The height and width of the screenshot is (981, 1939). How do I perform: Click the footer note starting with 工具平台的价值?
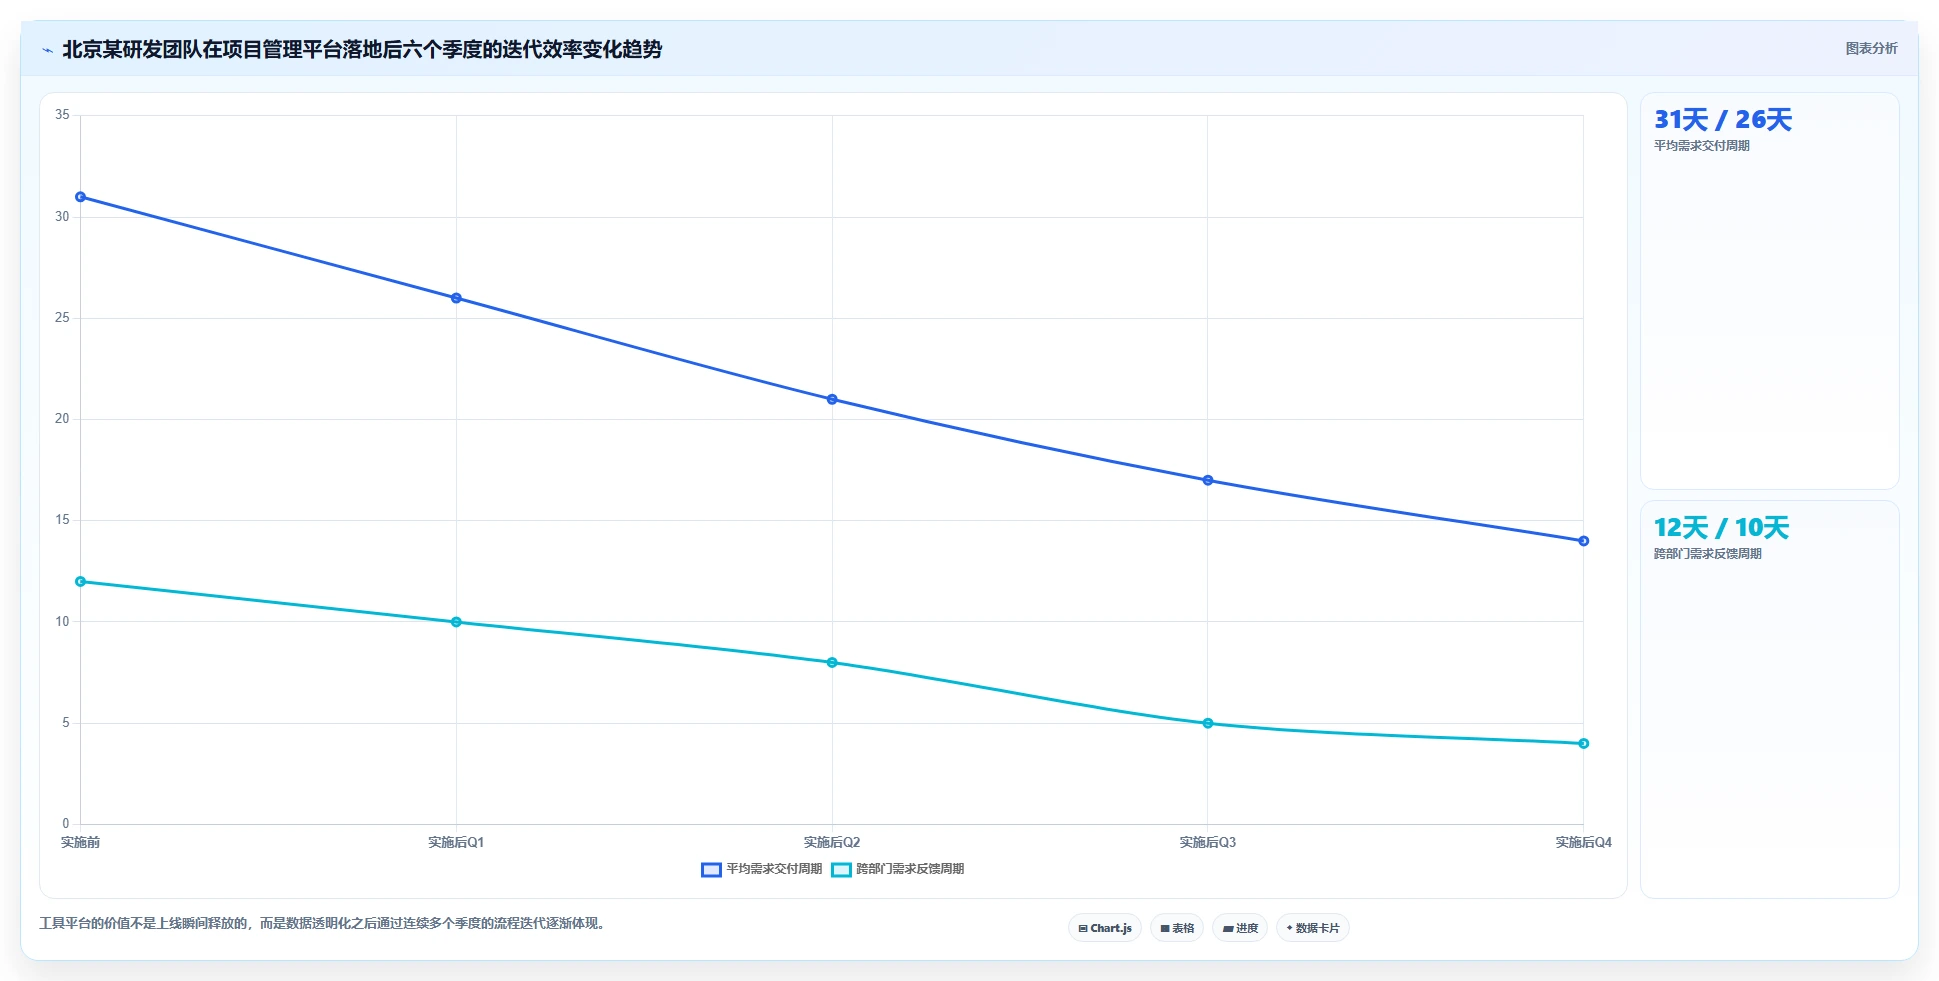(x=323, y=923)
